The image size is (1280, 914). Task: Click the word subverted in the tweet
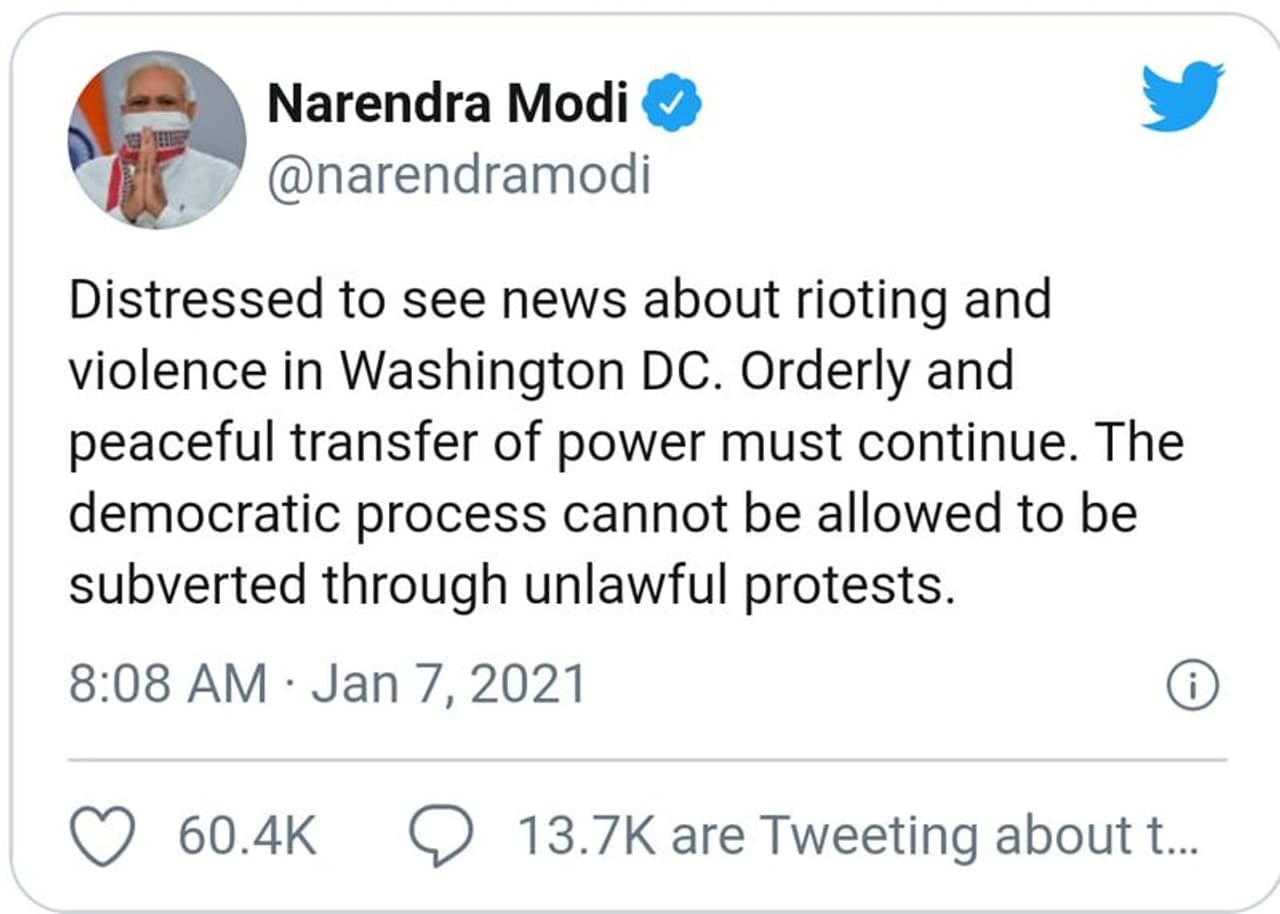187,586
